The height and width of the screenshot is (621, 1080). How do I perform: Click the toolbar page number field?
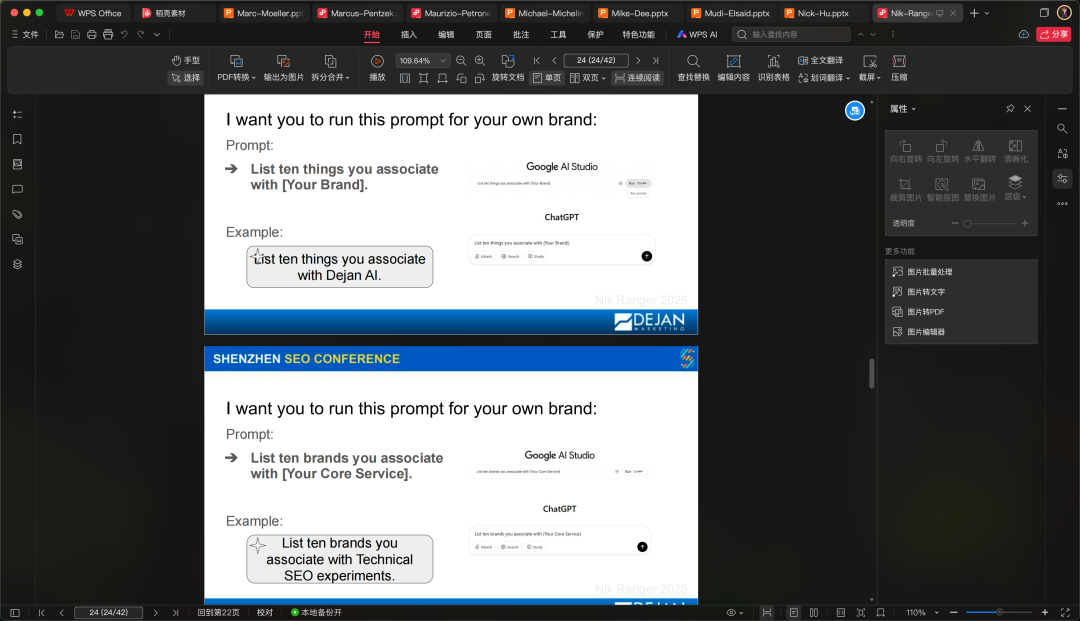coord(596,61)
